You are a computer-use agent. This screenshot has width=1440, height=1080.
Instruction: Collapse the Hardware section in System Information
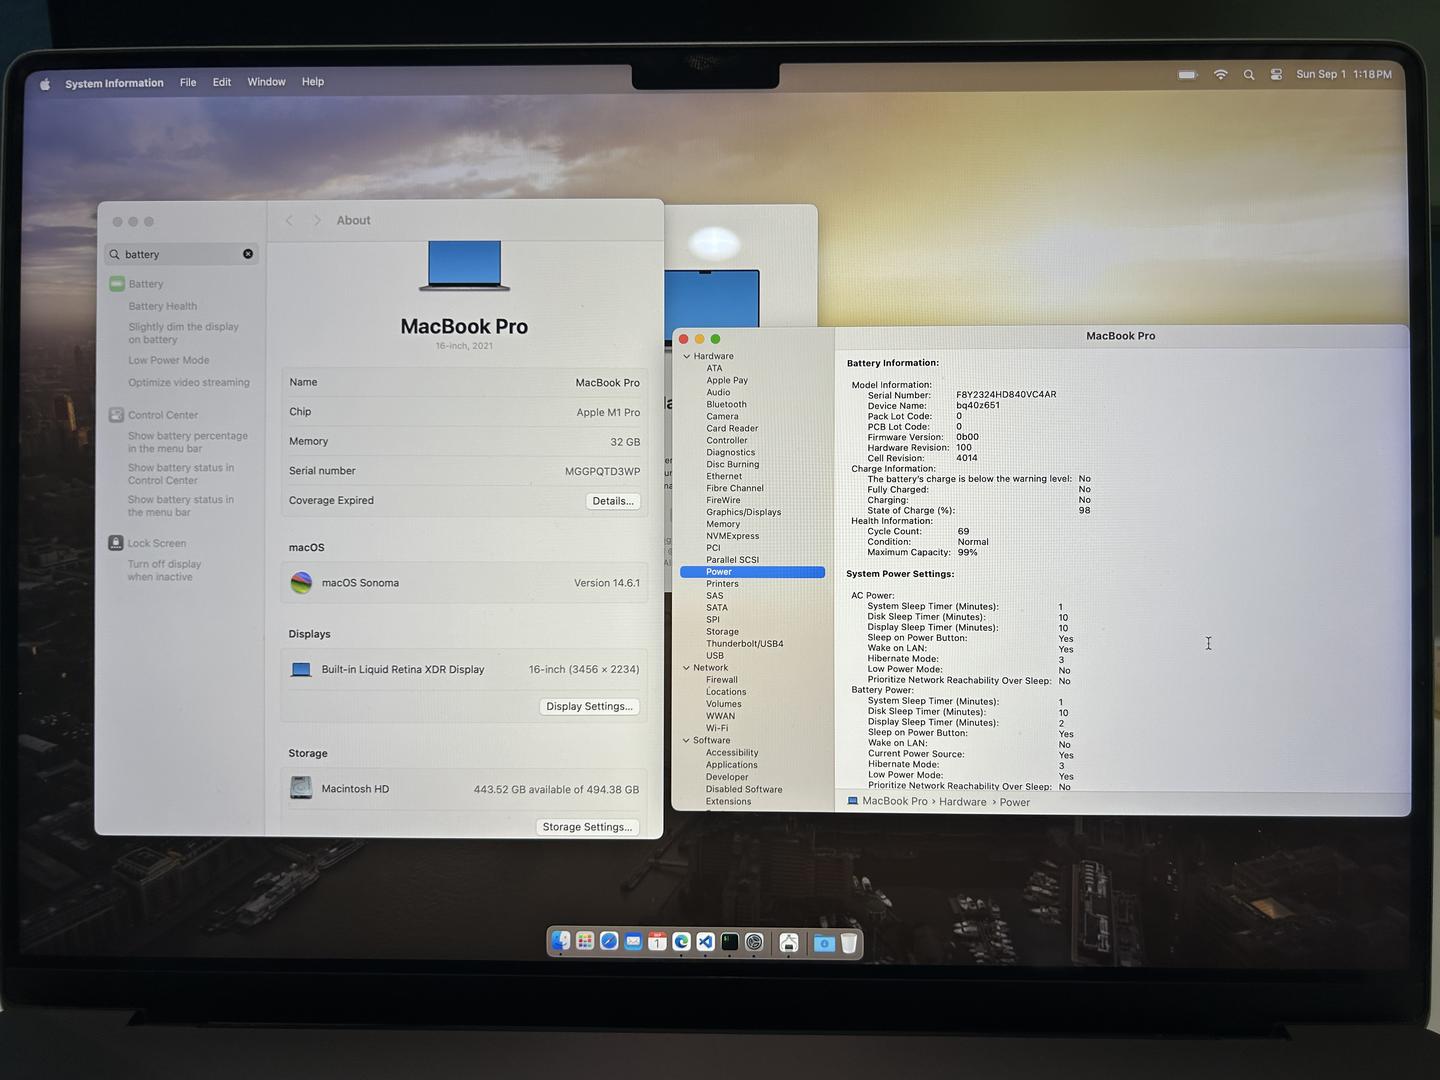coord(686,356)
